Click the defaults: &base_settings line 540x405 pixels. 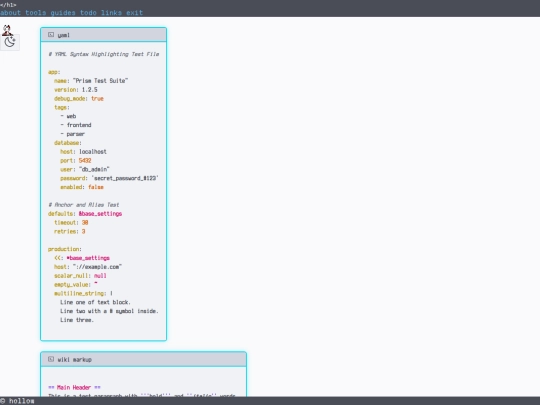point(85,214)
